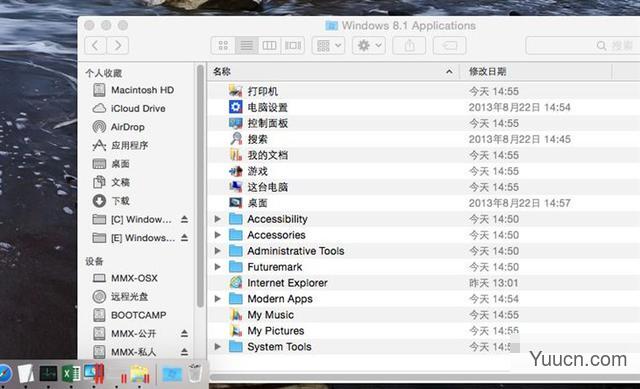Open the action gear menu
This screenshot has width=640, height=389.
[369, 45]
